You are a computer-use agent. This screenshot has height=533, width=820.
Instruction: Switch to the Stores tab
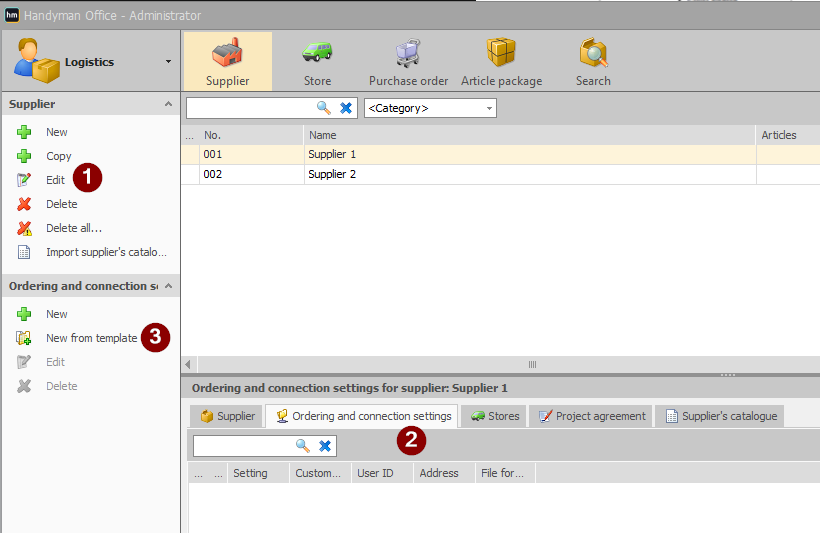[x=494, y=416]
